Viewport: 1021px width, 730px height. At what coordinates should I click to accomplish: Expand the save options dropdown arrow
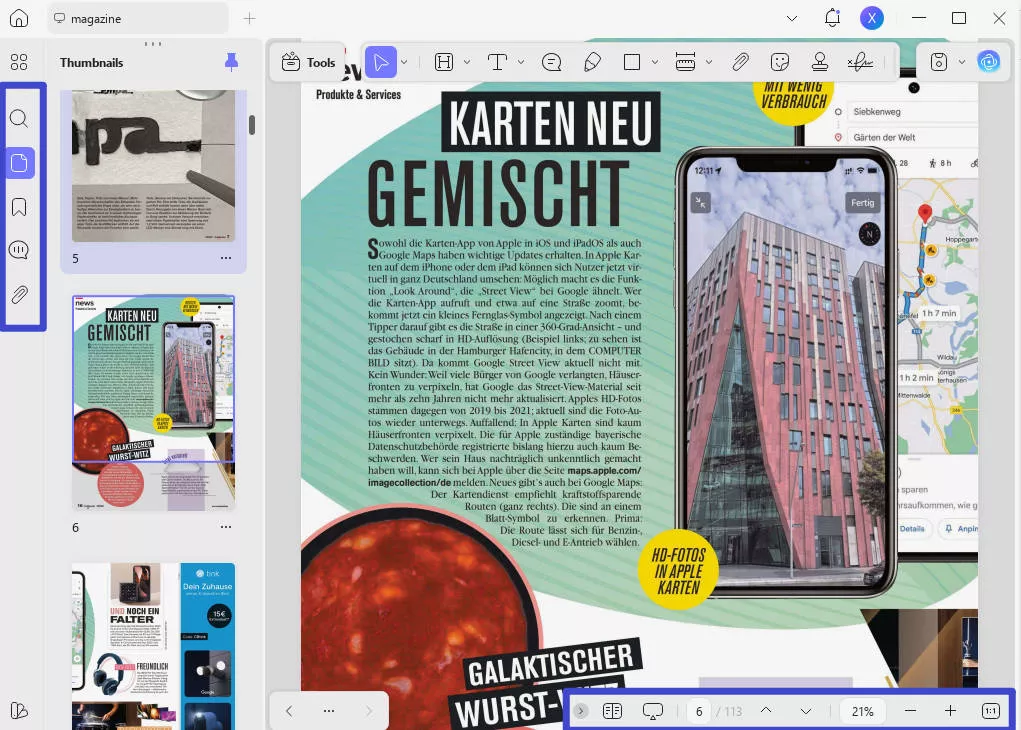coord(961,62)
